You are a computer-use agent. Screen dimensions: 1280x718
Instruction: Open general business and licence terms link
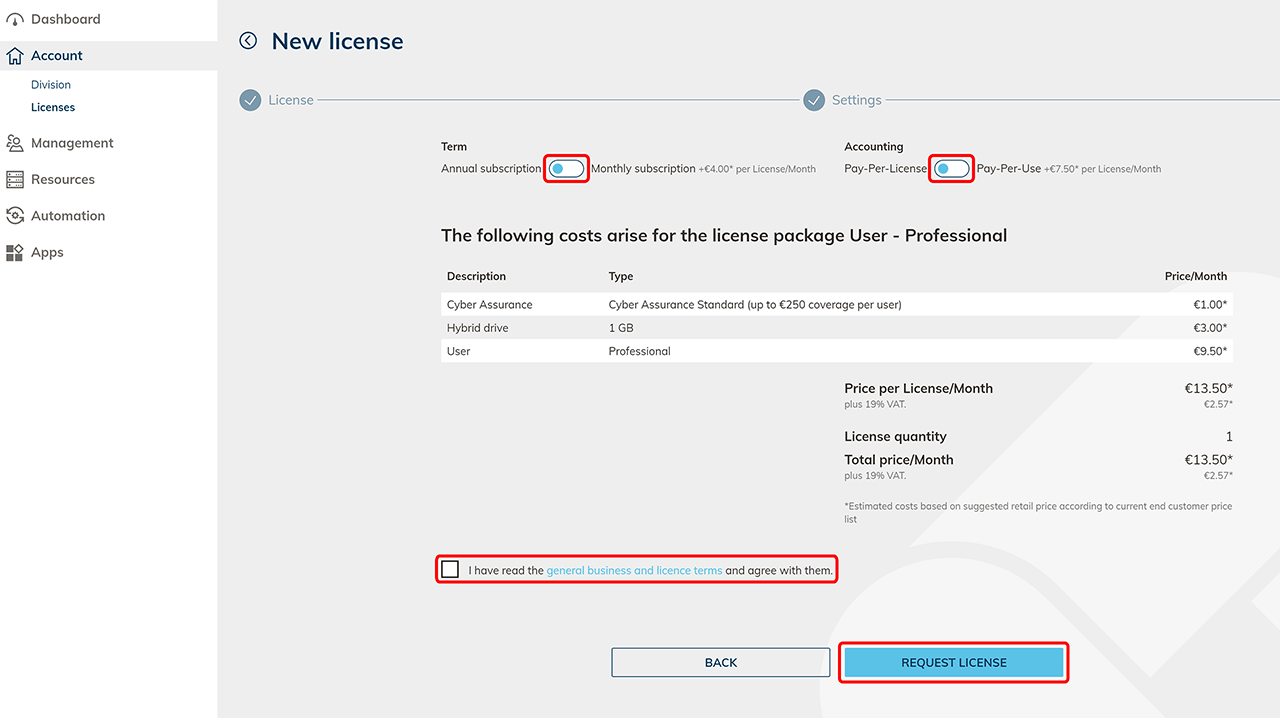[634, 571]
